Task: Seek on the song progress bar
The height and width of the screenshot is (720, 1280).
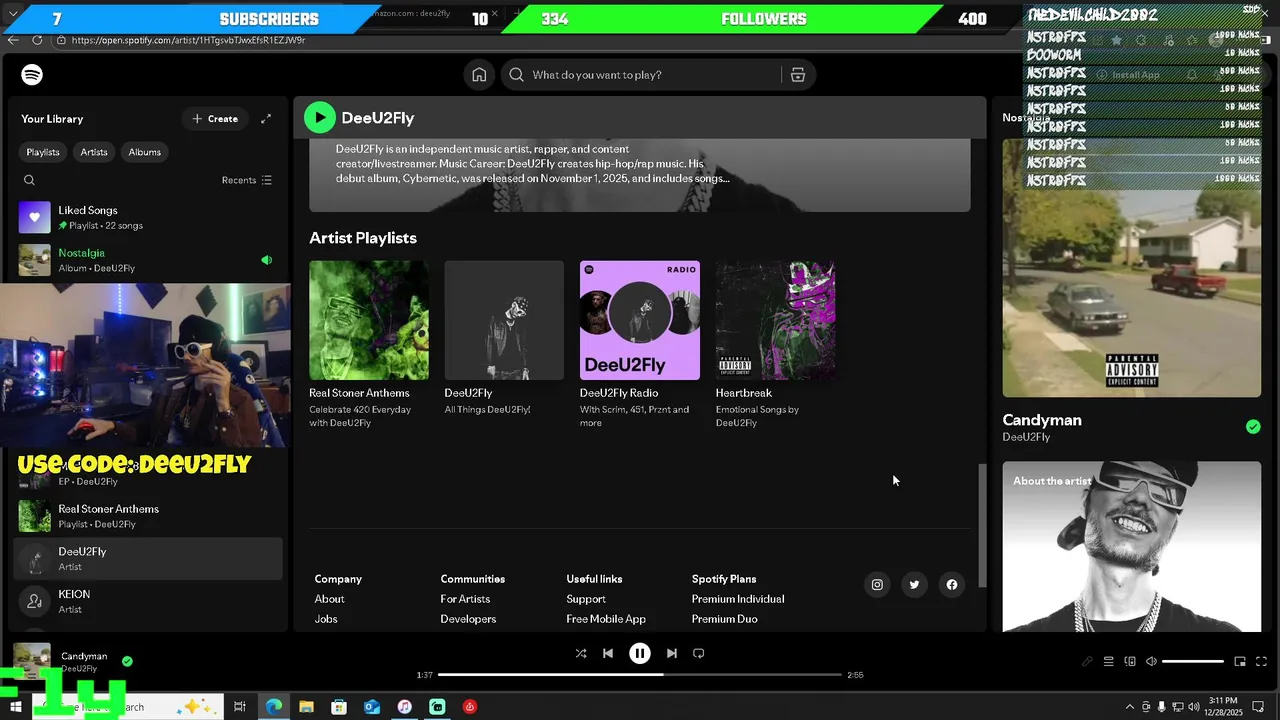Action: pos(640,675)
